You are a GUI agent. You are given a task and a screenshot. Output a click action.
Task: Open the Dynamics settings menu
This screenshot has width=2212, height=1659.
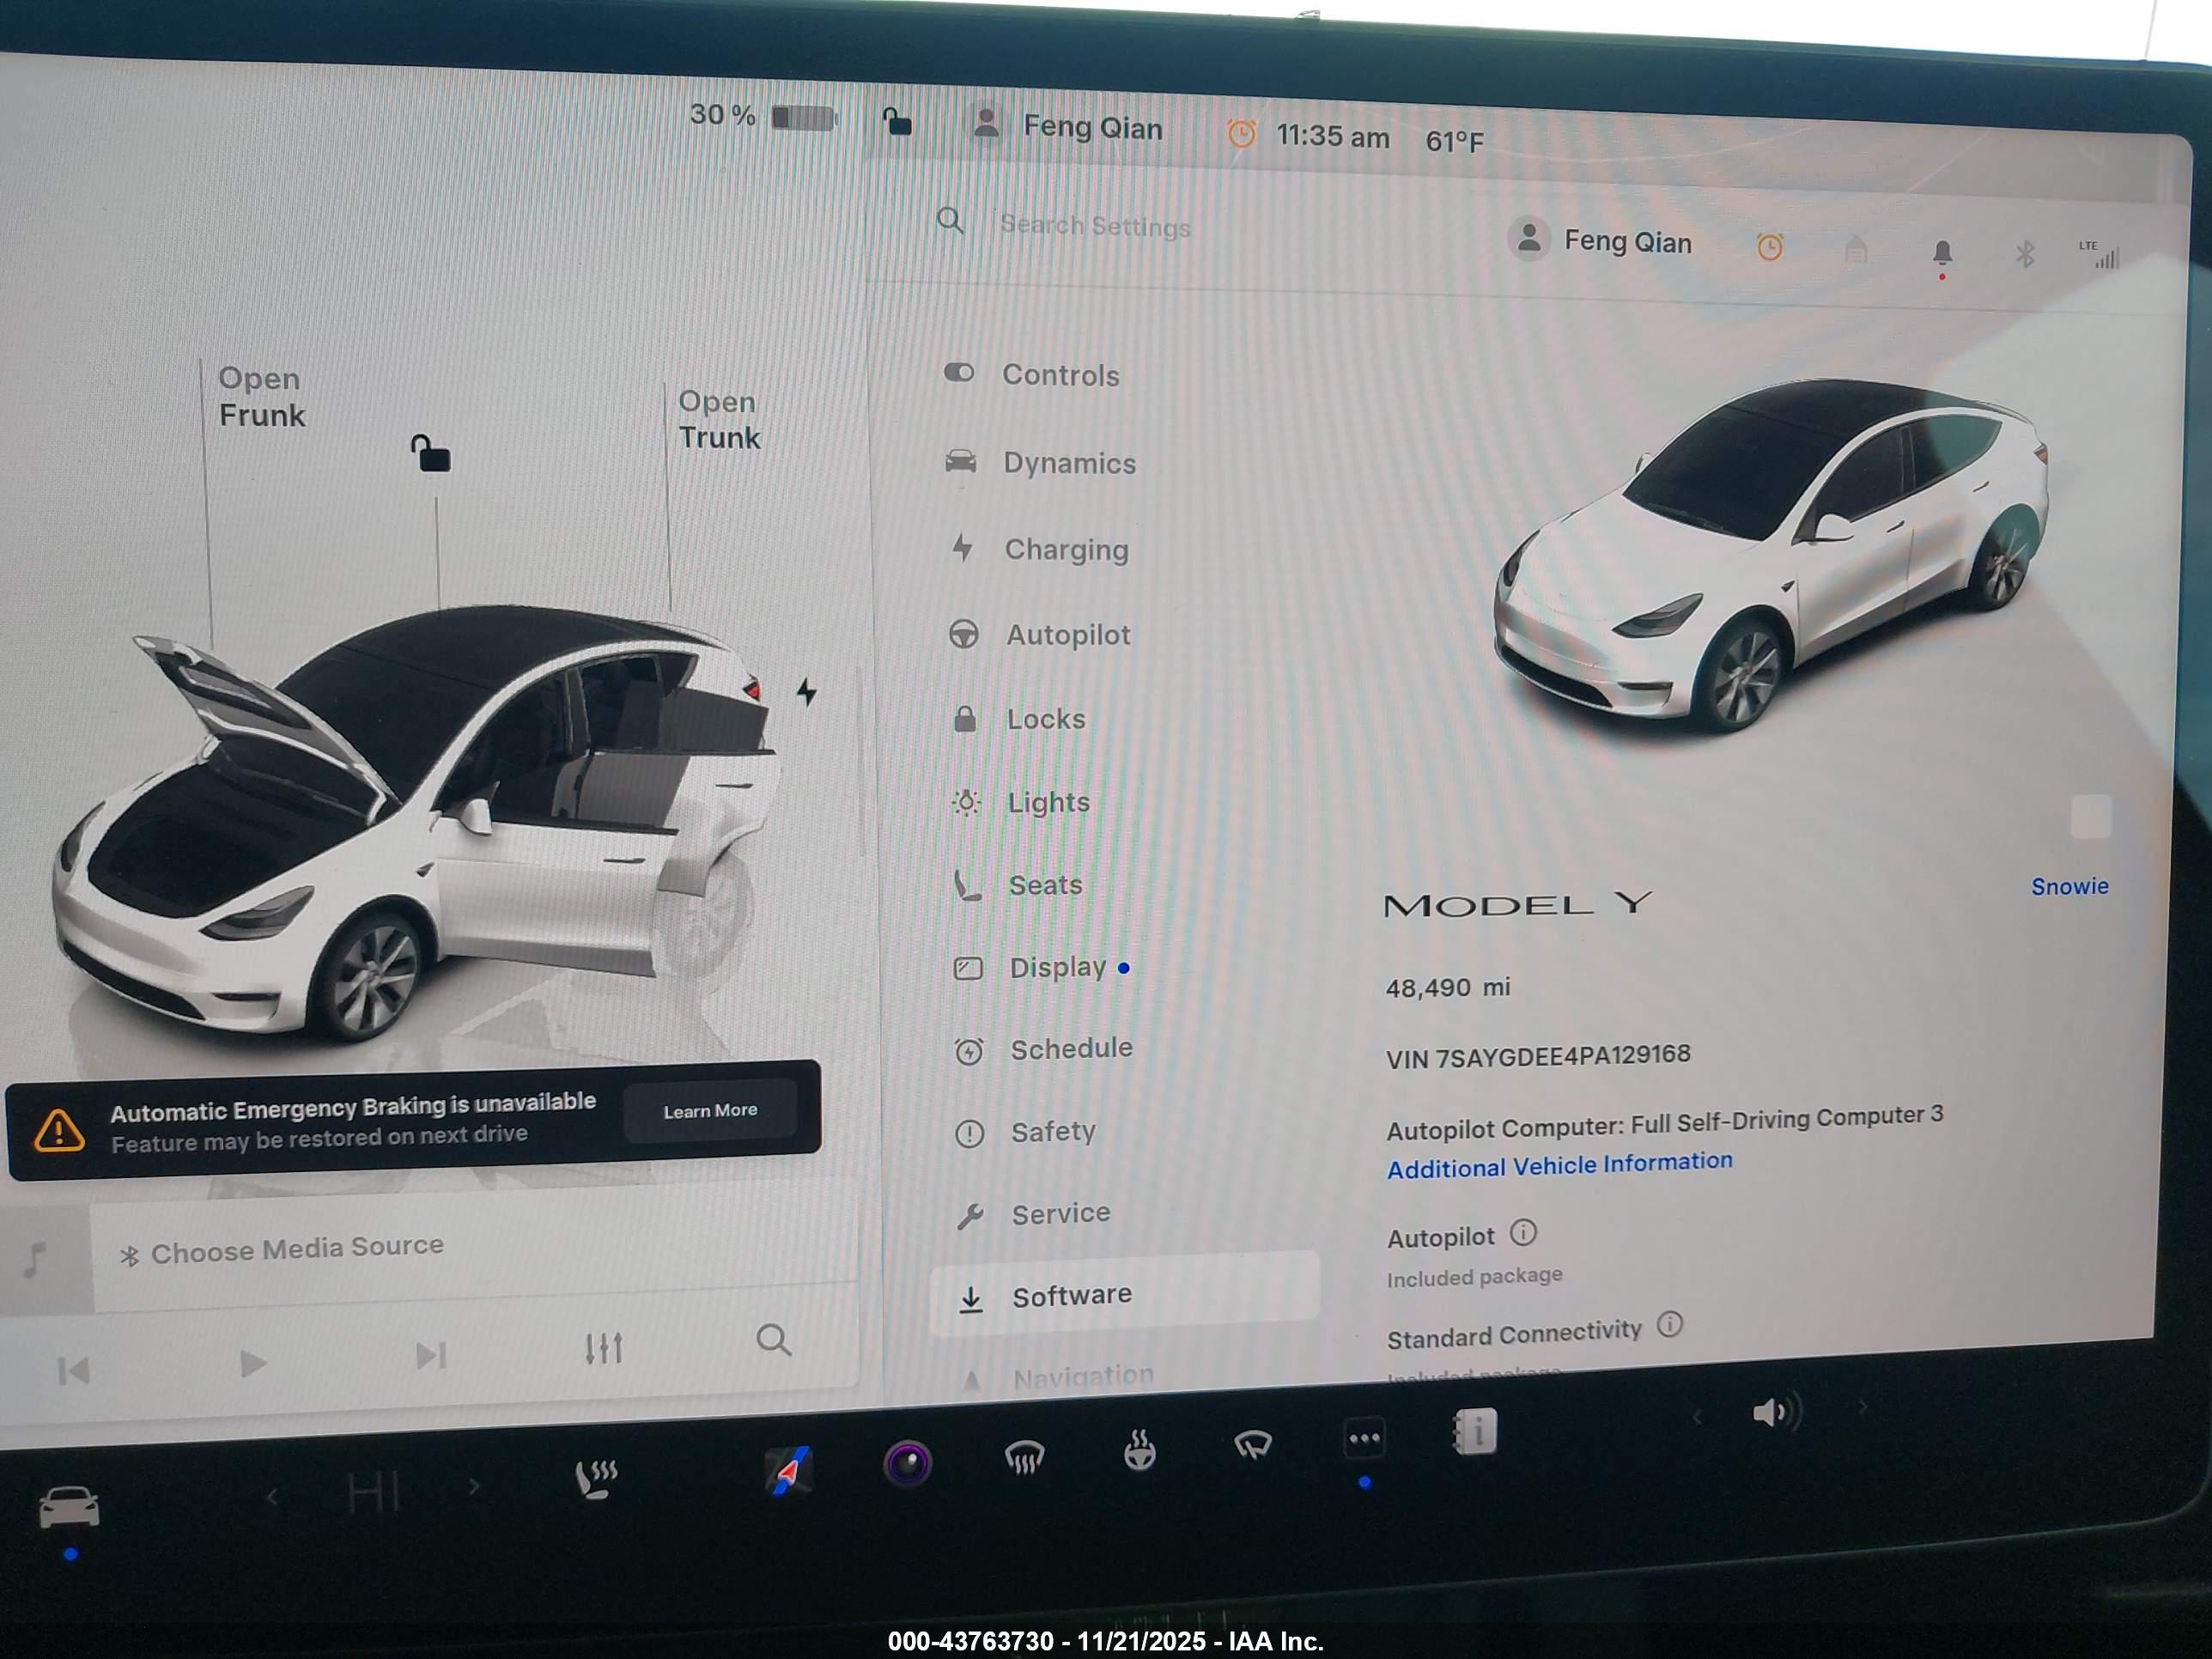tap(1040, 463)
